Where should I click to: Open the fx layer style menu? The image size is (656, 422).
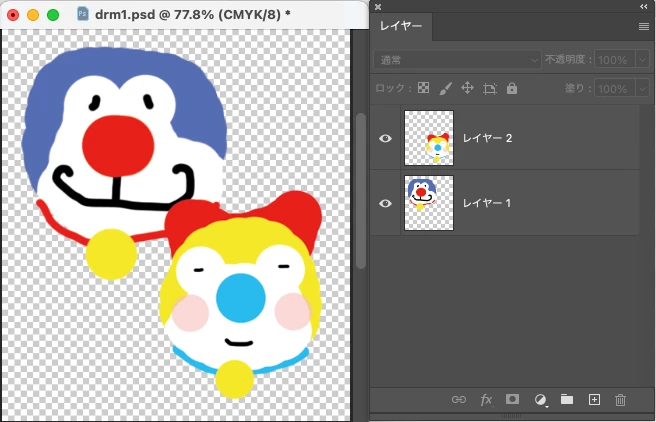click(x=486, y=400)
